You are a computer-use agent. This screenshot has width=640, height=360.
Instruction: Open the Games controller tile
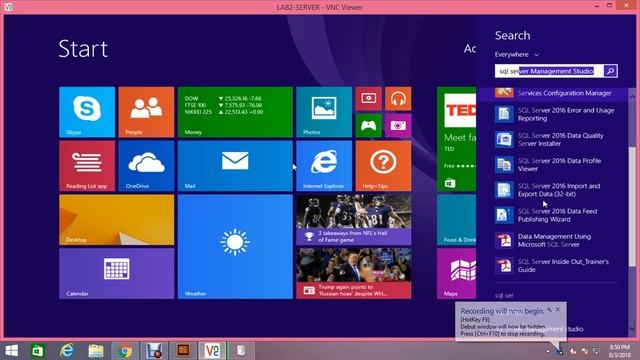pyautogui.click(x=369, y=125)
